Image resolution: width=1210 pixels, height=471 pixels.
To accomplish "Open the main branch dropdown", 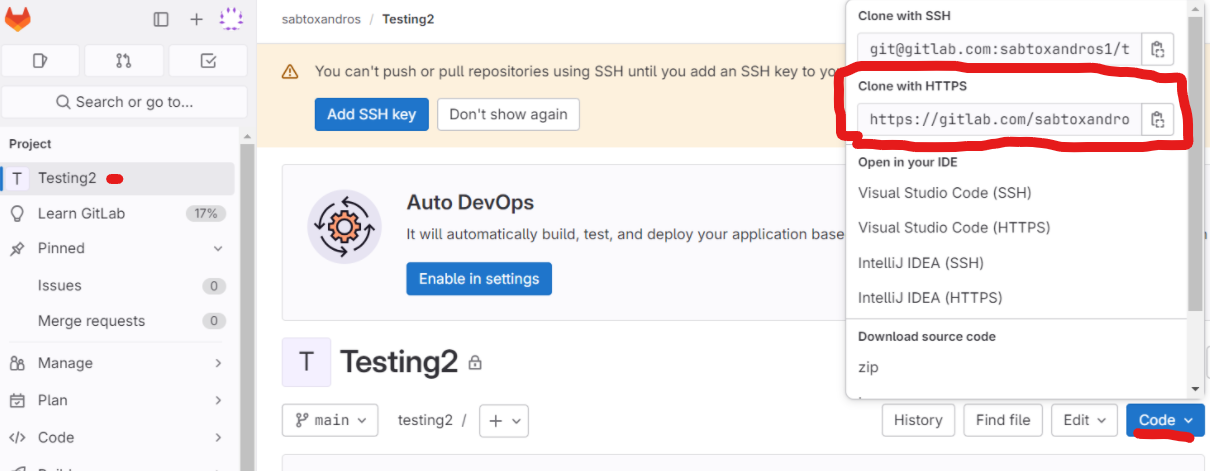I will [330, 420].
